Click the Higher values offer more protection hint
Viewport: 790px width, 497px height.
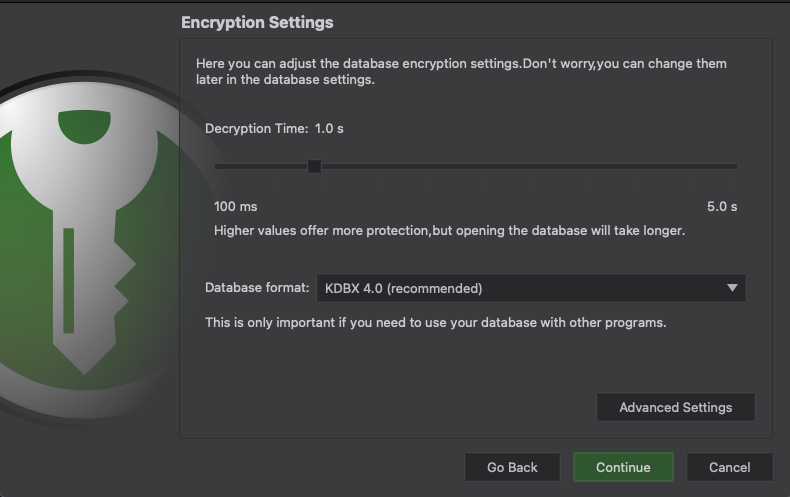point(449,230)
